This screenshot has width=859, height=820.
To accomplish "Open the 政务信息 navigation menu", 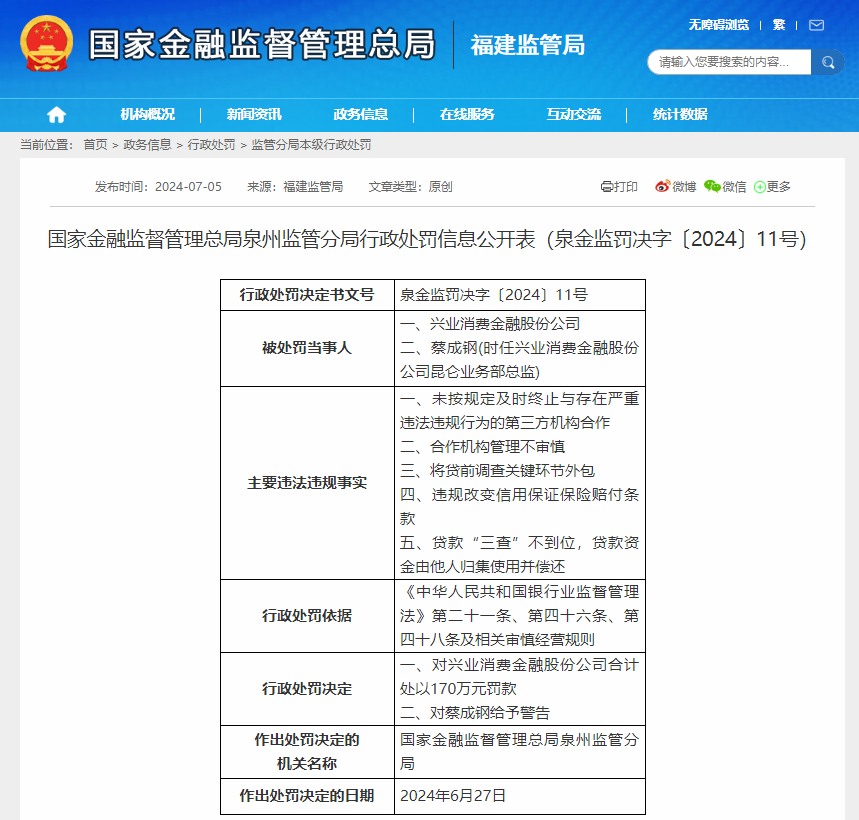I will 363,115.
